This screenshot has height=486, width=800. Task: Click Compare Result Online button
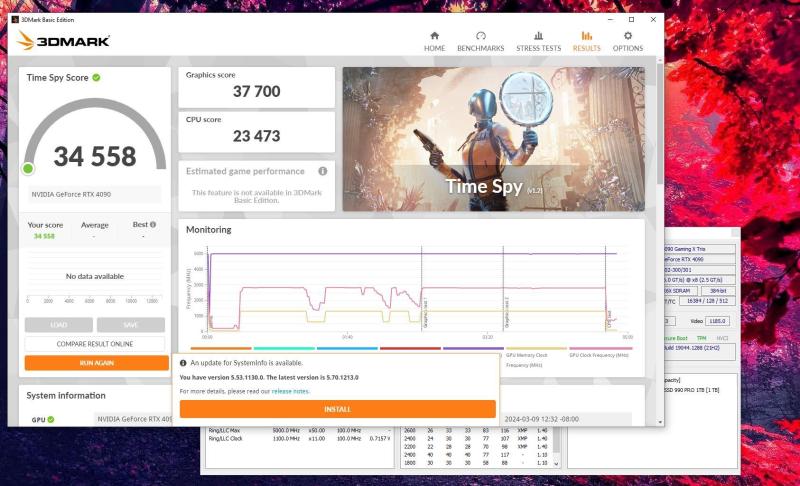(95, 344)
